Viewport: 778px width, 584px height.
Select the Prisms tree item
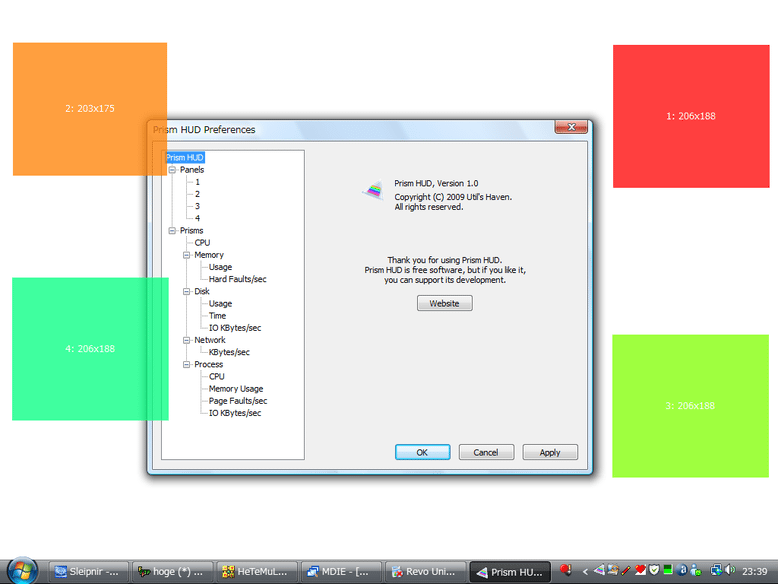click(192, 231)
